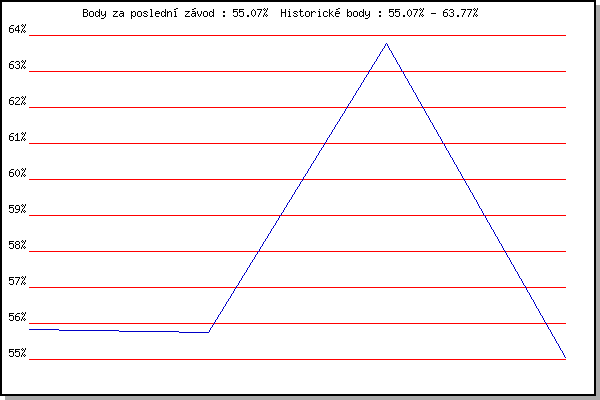Click the 61% axis label
The image size is (600, 400).
pos(17,137)
